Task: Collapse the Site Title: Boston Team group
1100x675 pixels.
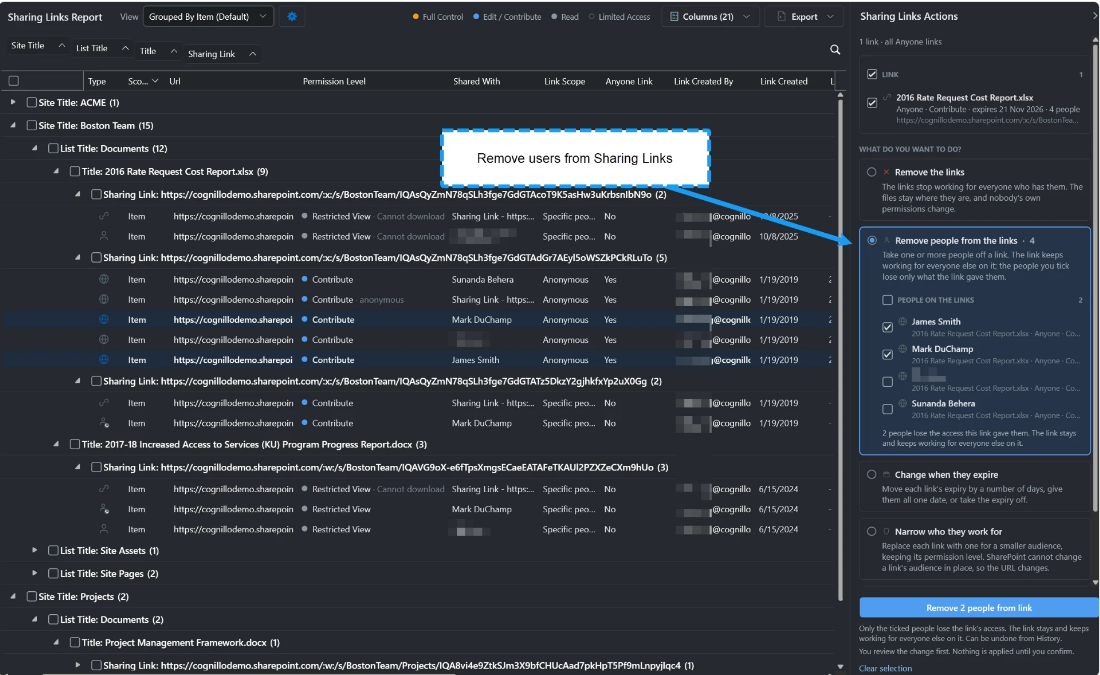Action: pyautogui.click(x=13, y=126)
